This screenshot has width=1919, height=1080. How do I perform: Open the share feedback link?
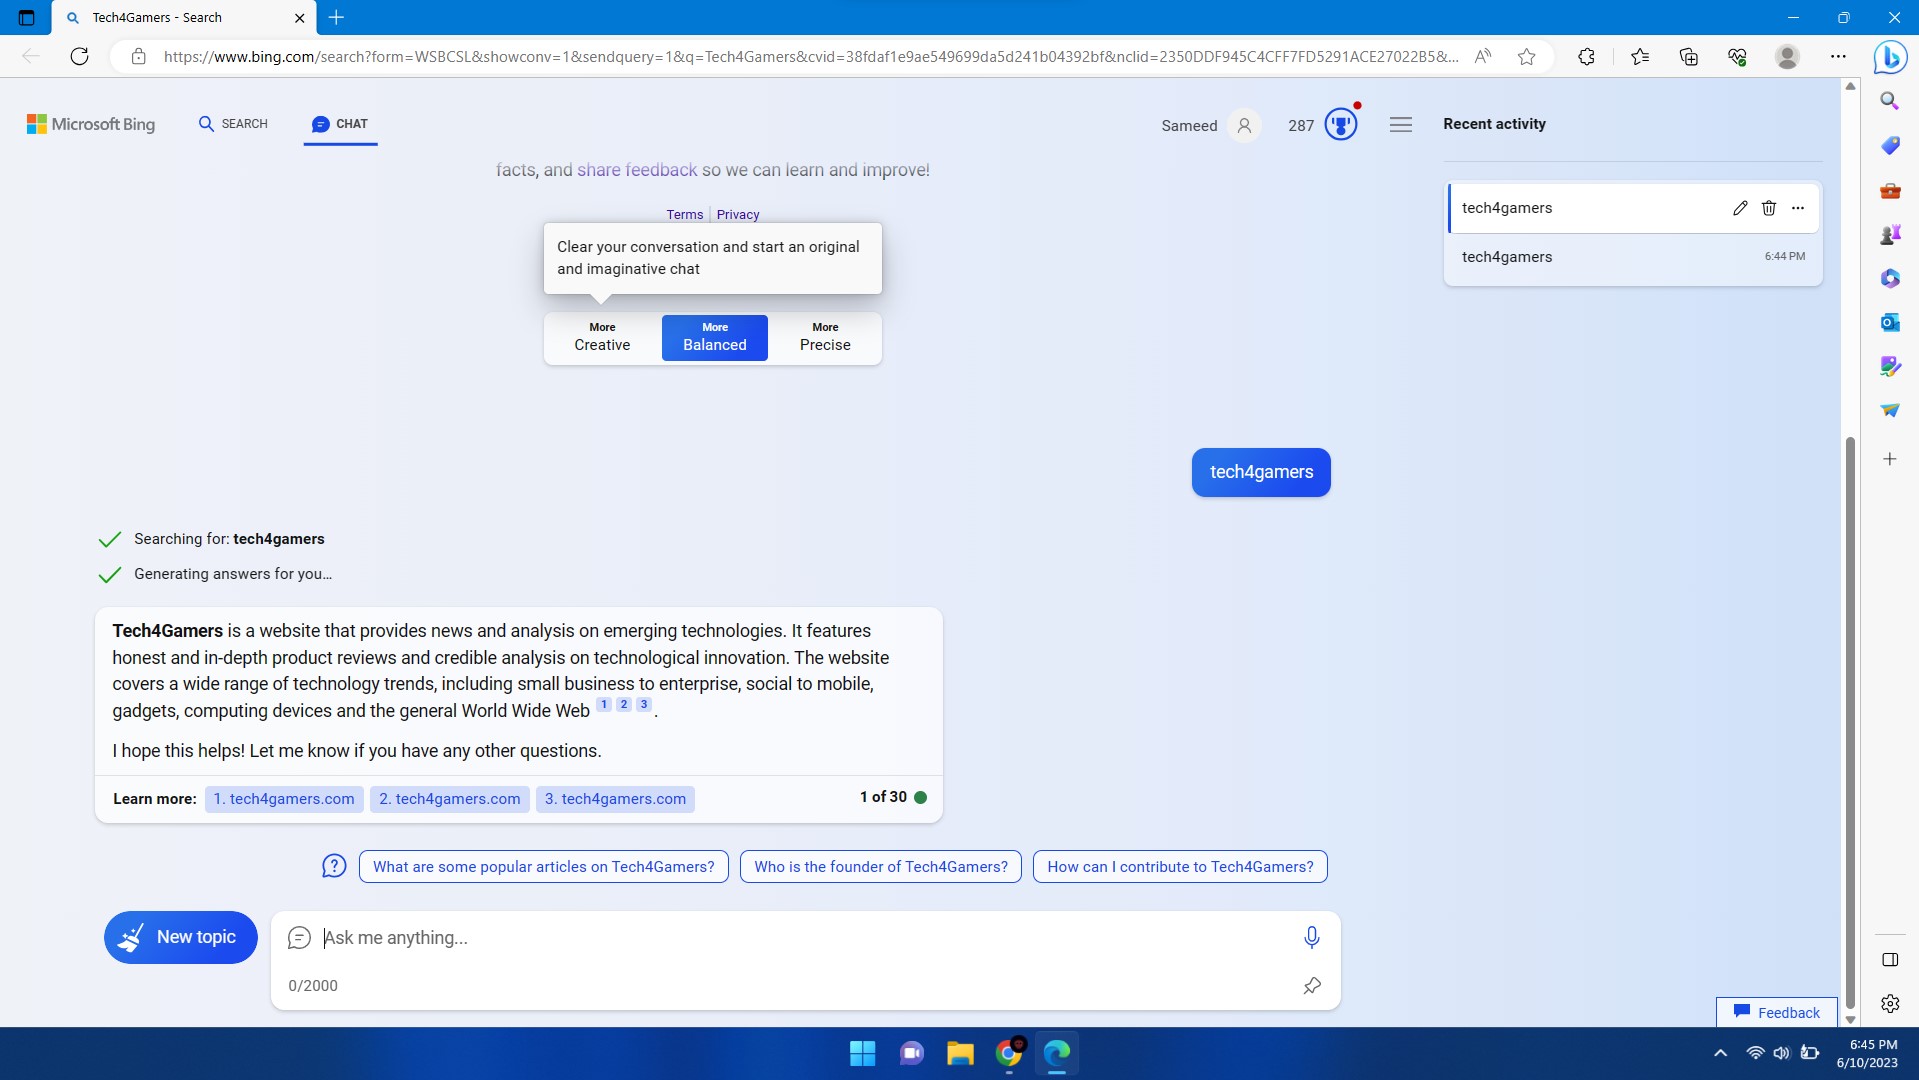click(637, 170)
